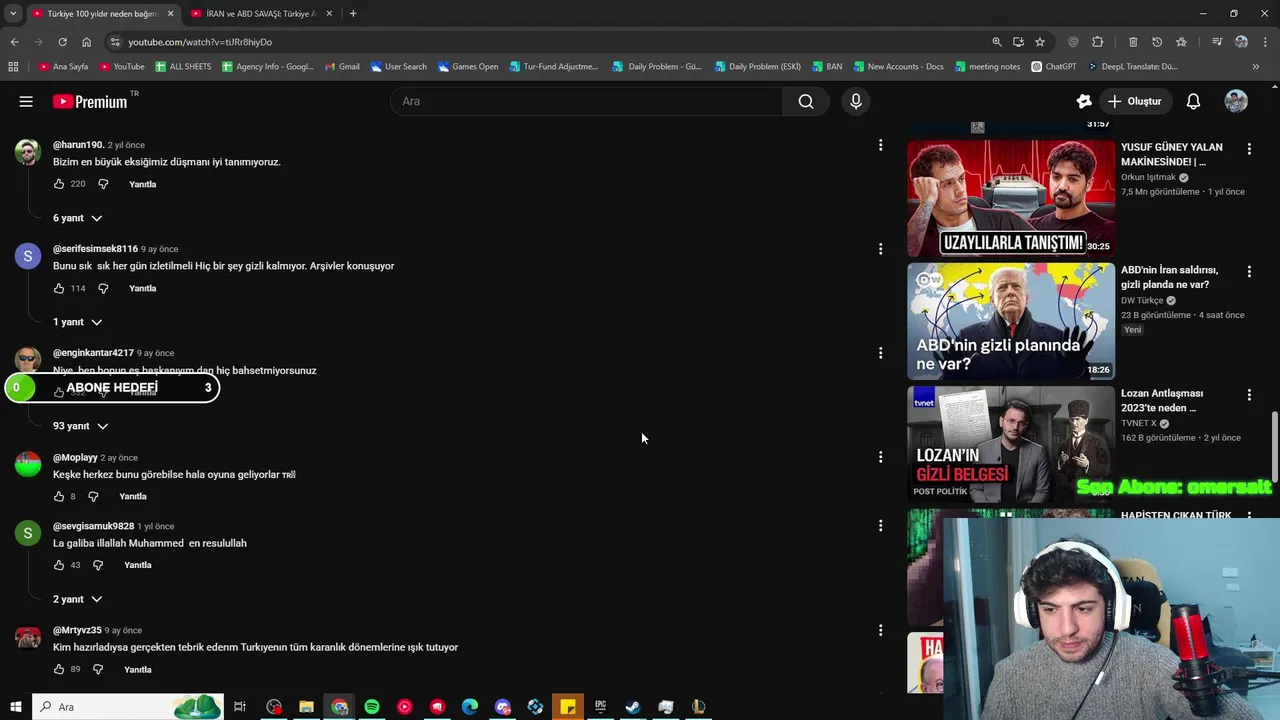Dislike the @sevgisamuk9828 comment
1280x720 pixels.
click(98, 565)
